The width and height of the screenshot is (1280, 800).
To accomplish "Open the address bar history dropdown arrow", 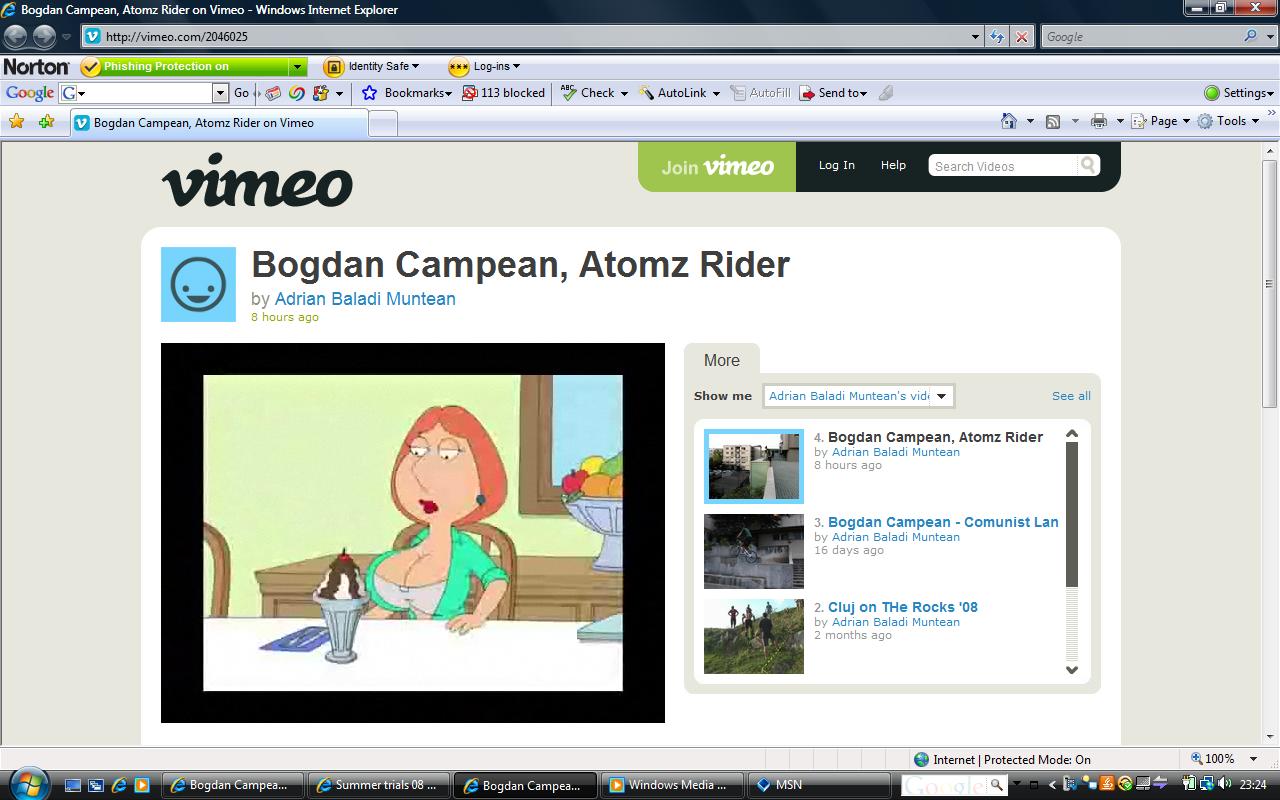I will (976, 37).
